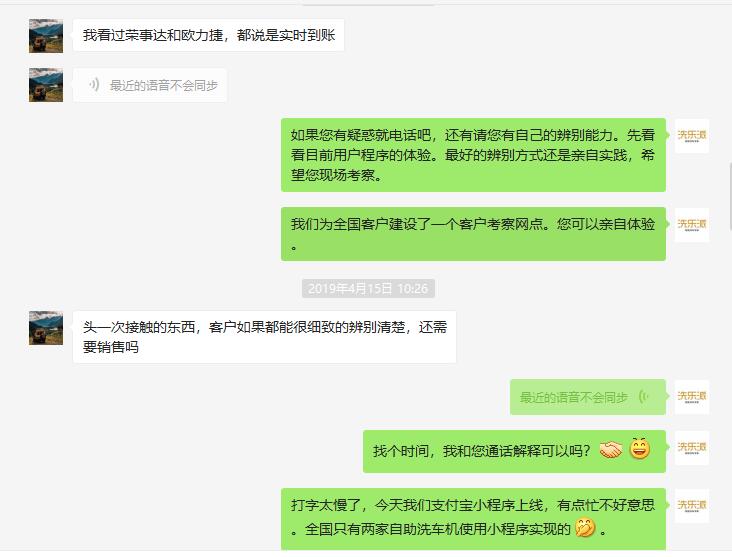Click the landscape avatar next to incoming voice message

(x=46, y=85)
